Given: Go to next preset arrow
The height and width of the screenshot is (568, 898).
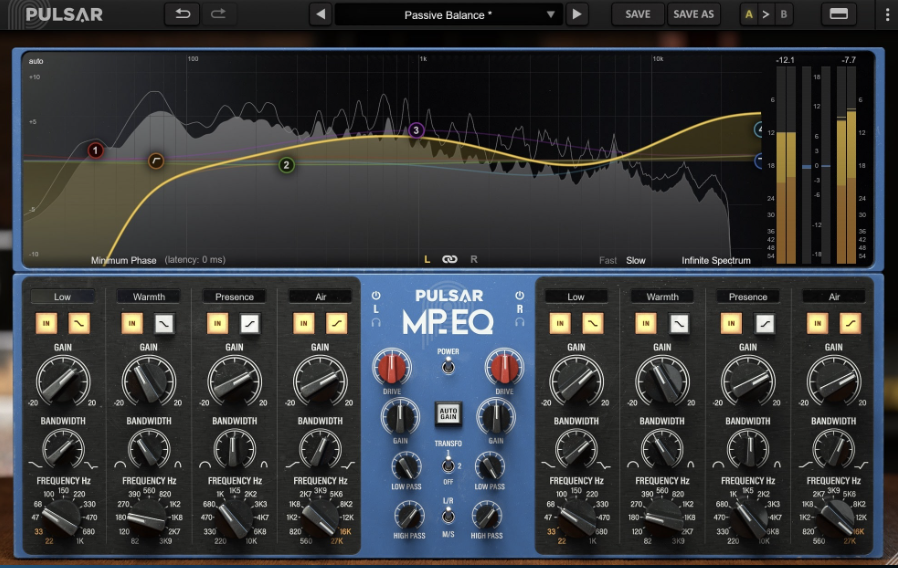Looking at the screenshot, I should [x=577, y=14].
